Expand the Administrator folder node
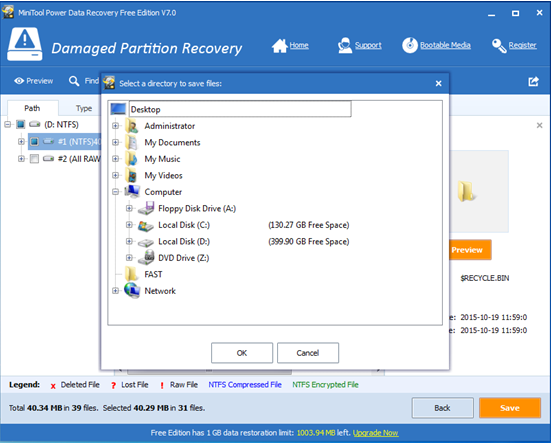This screenshot has height=443, width=551. 115,126
